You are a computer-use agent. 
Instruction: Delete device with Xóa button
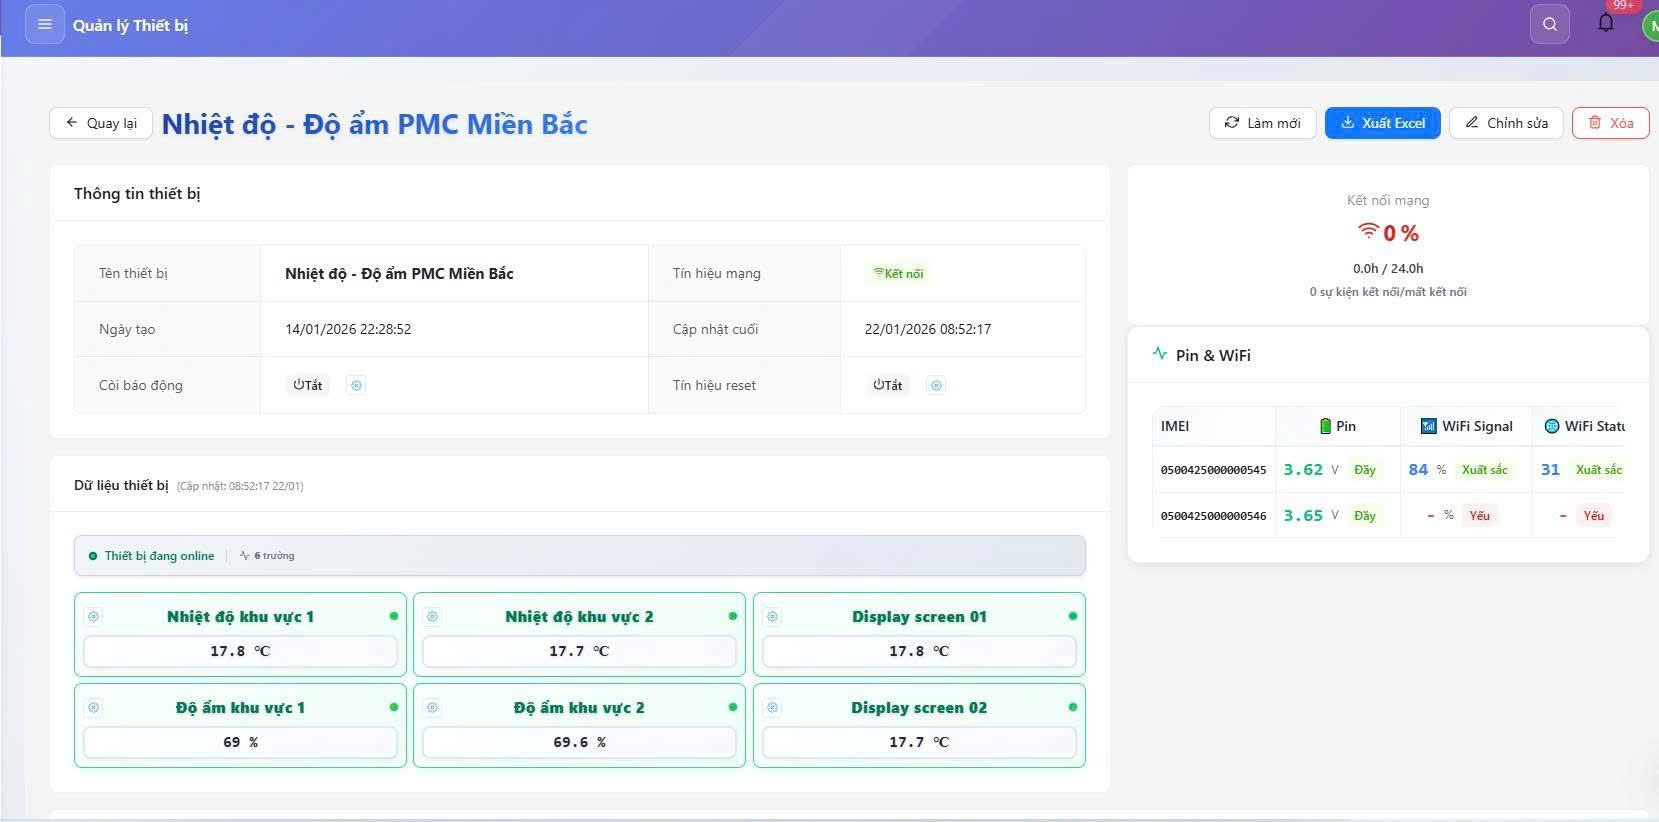point(1610,123)
